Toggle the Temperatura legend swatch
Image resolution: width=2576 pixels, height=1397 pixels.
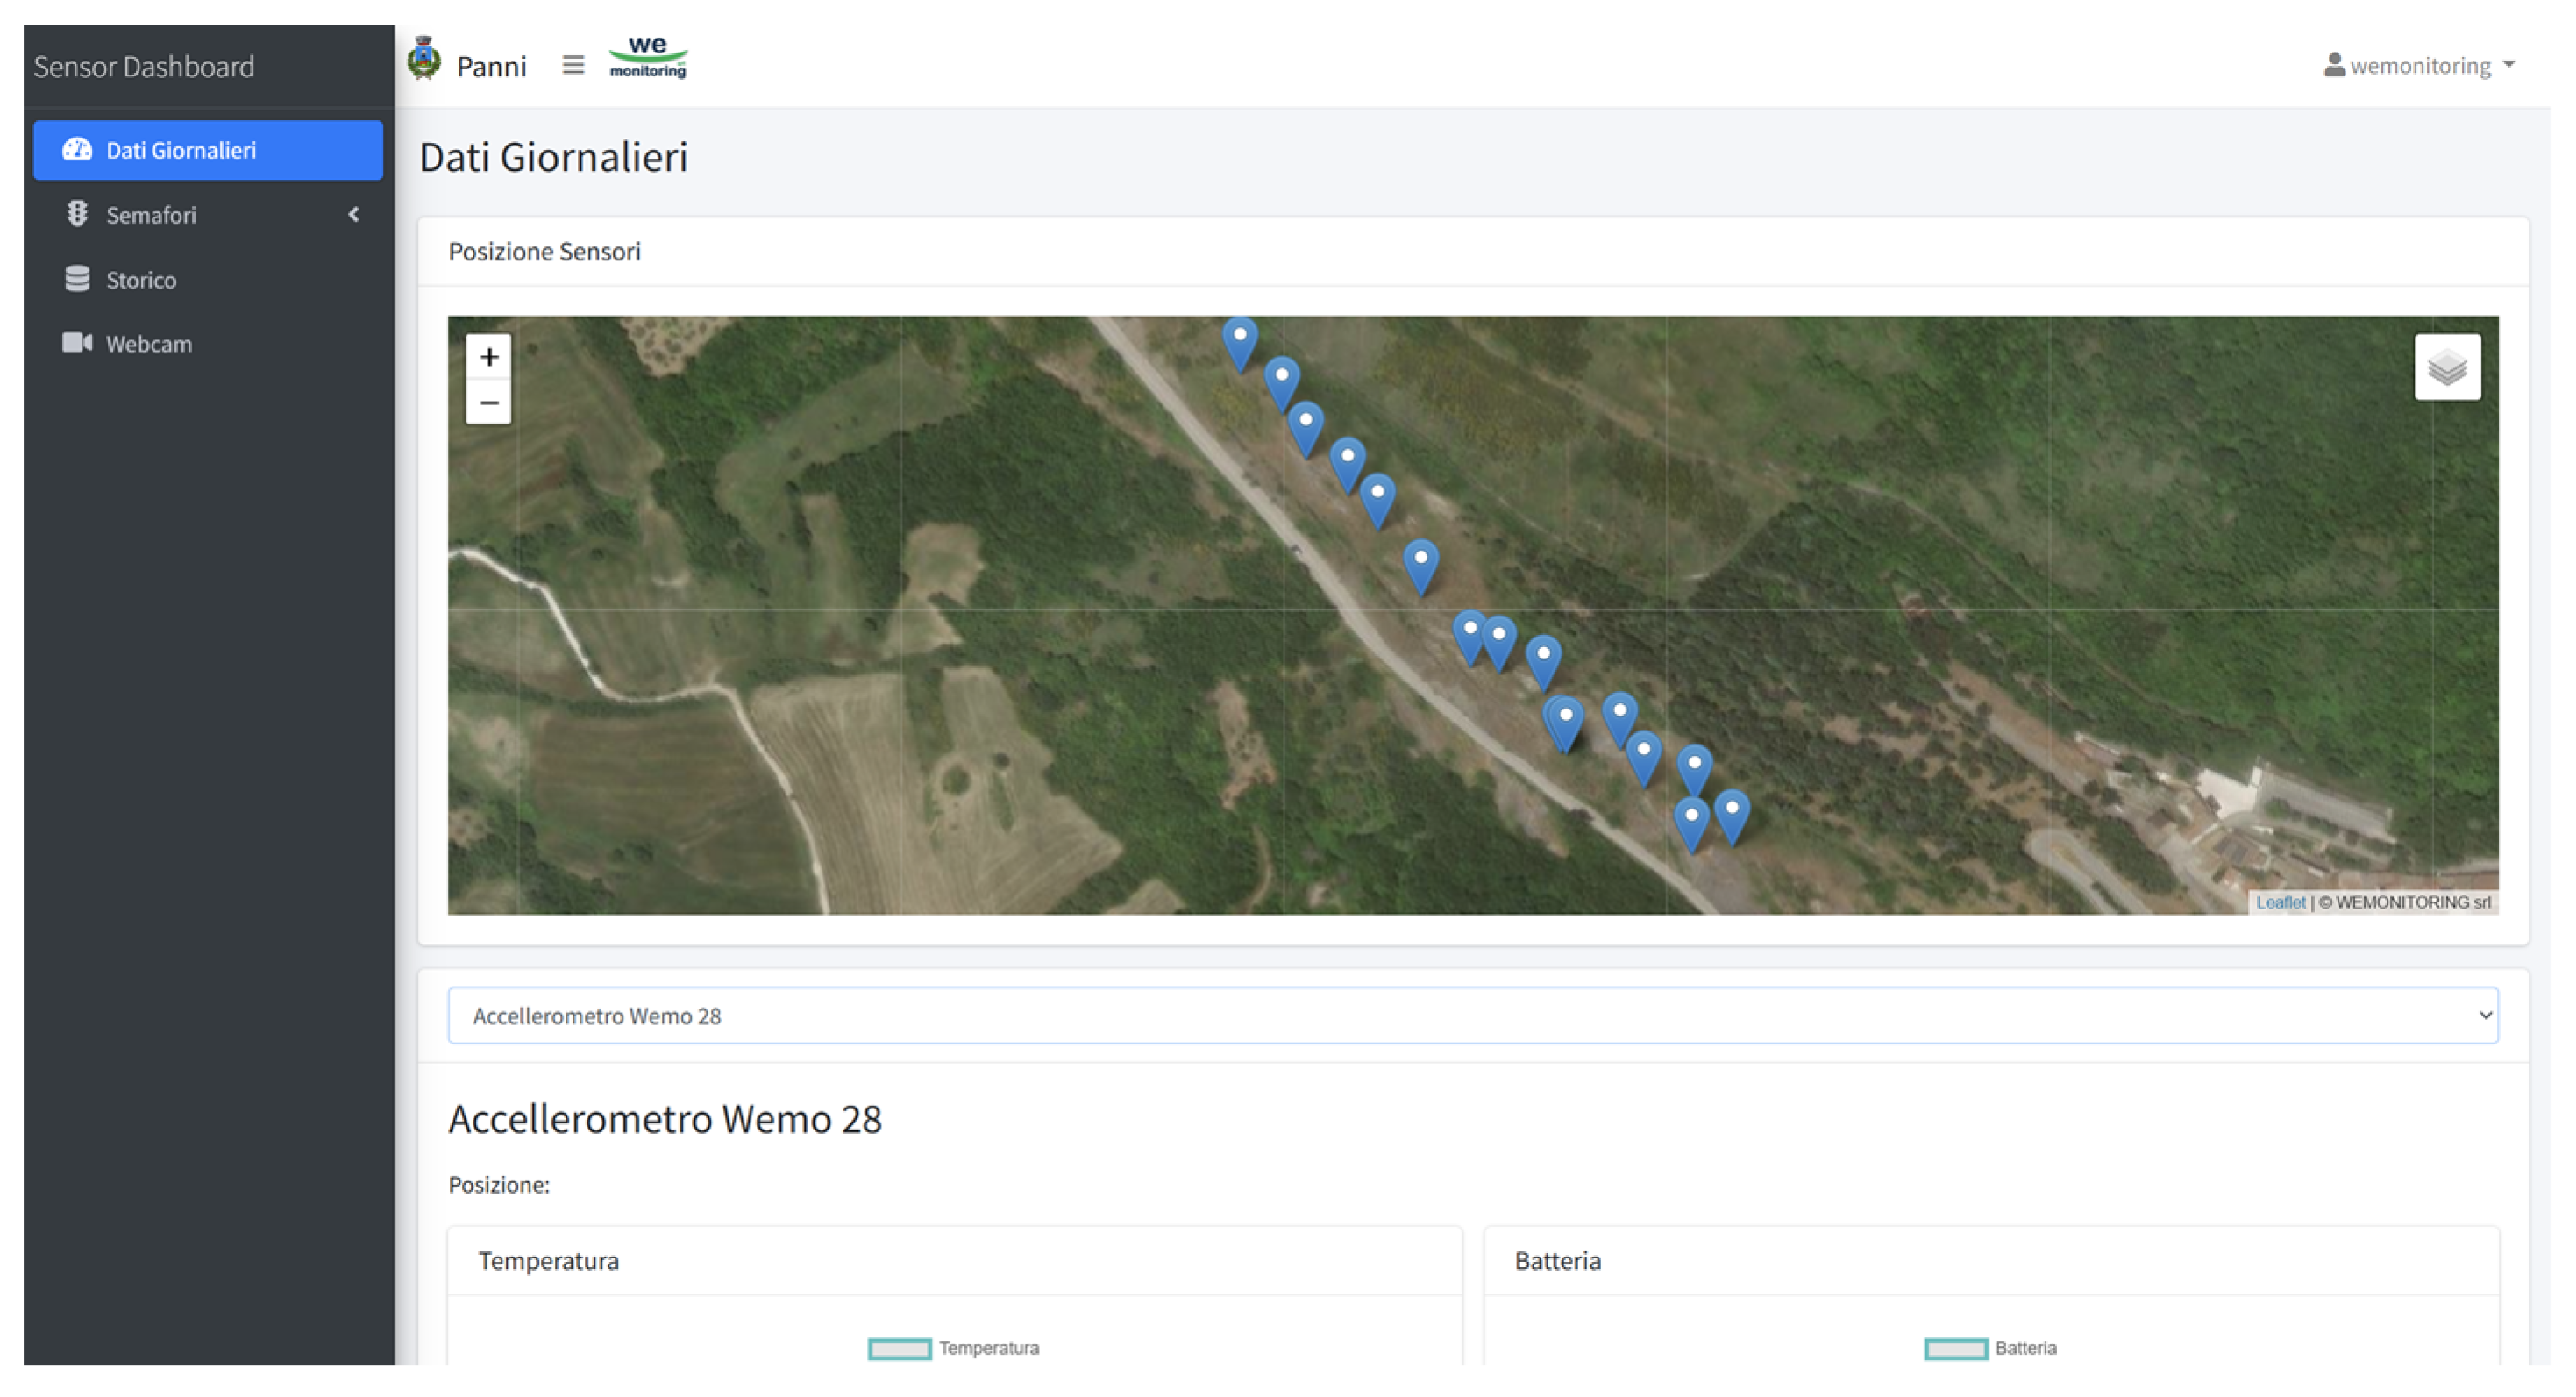tap(899, 1348)
